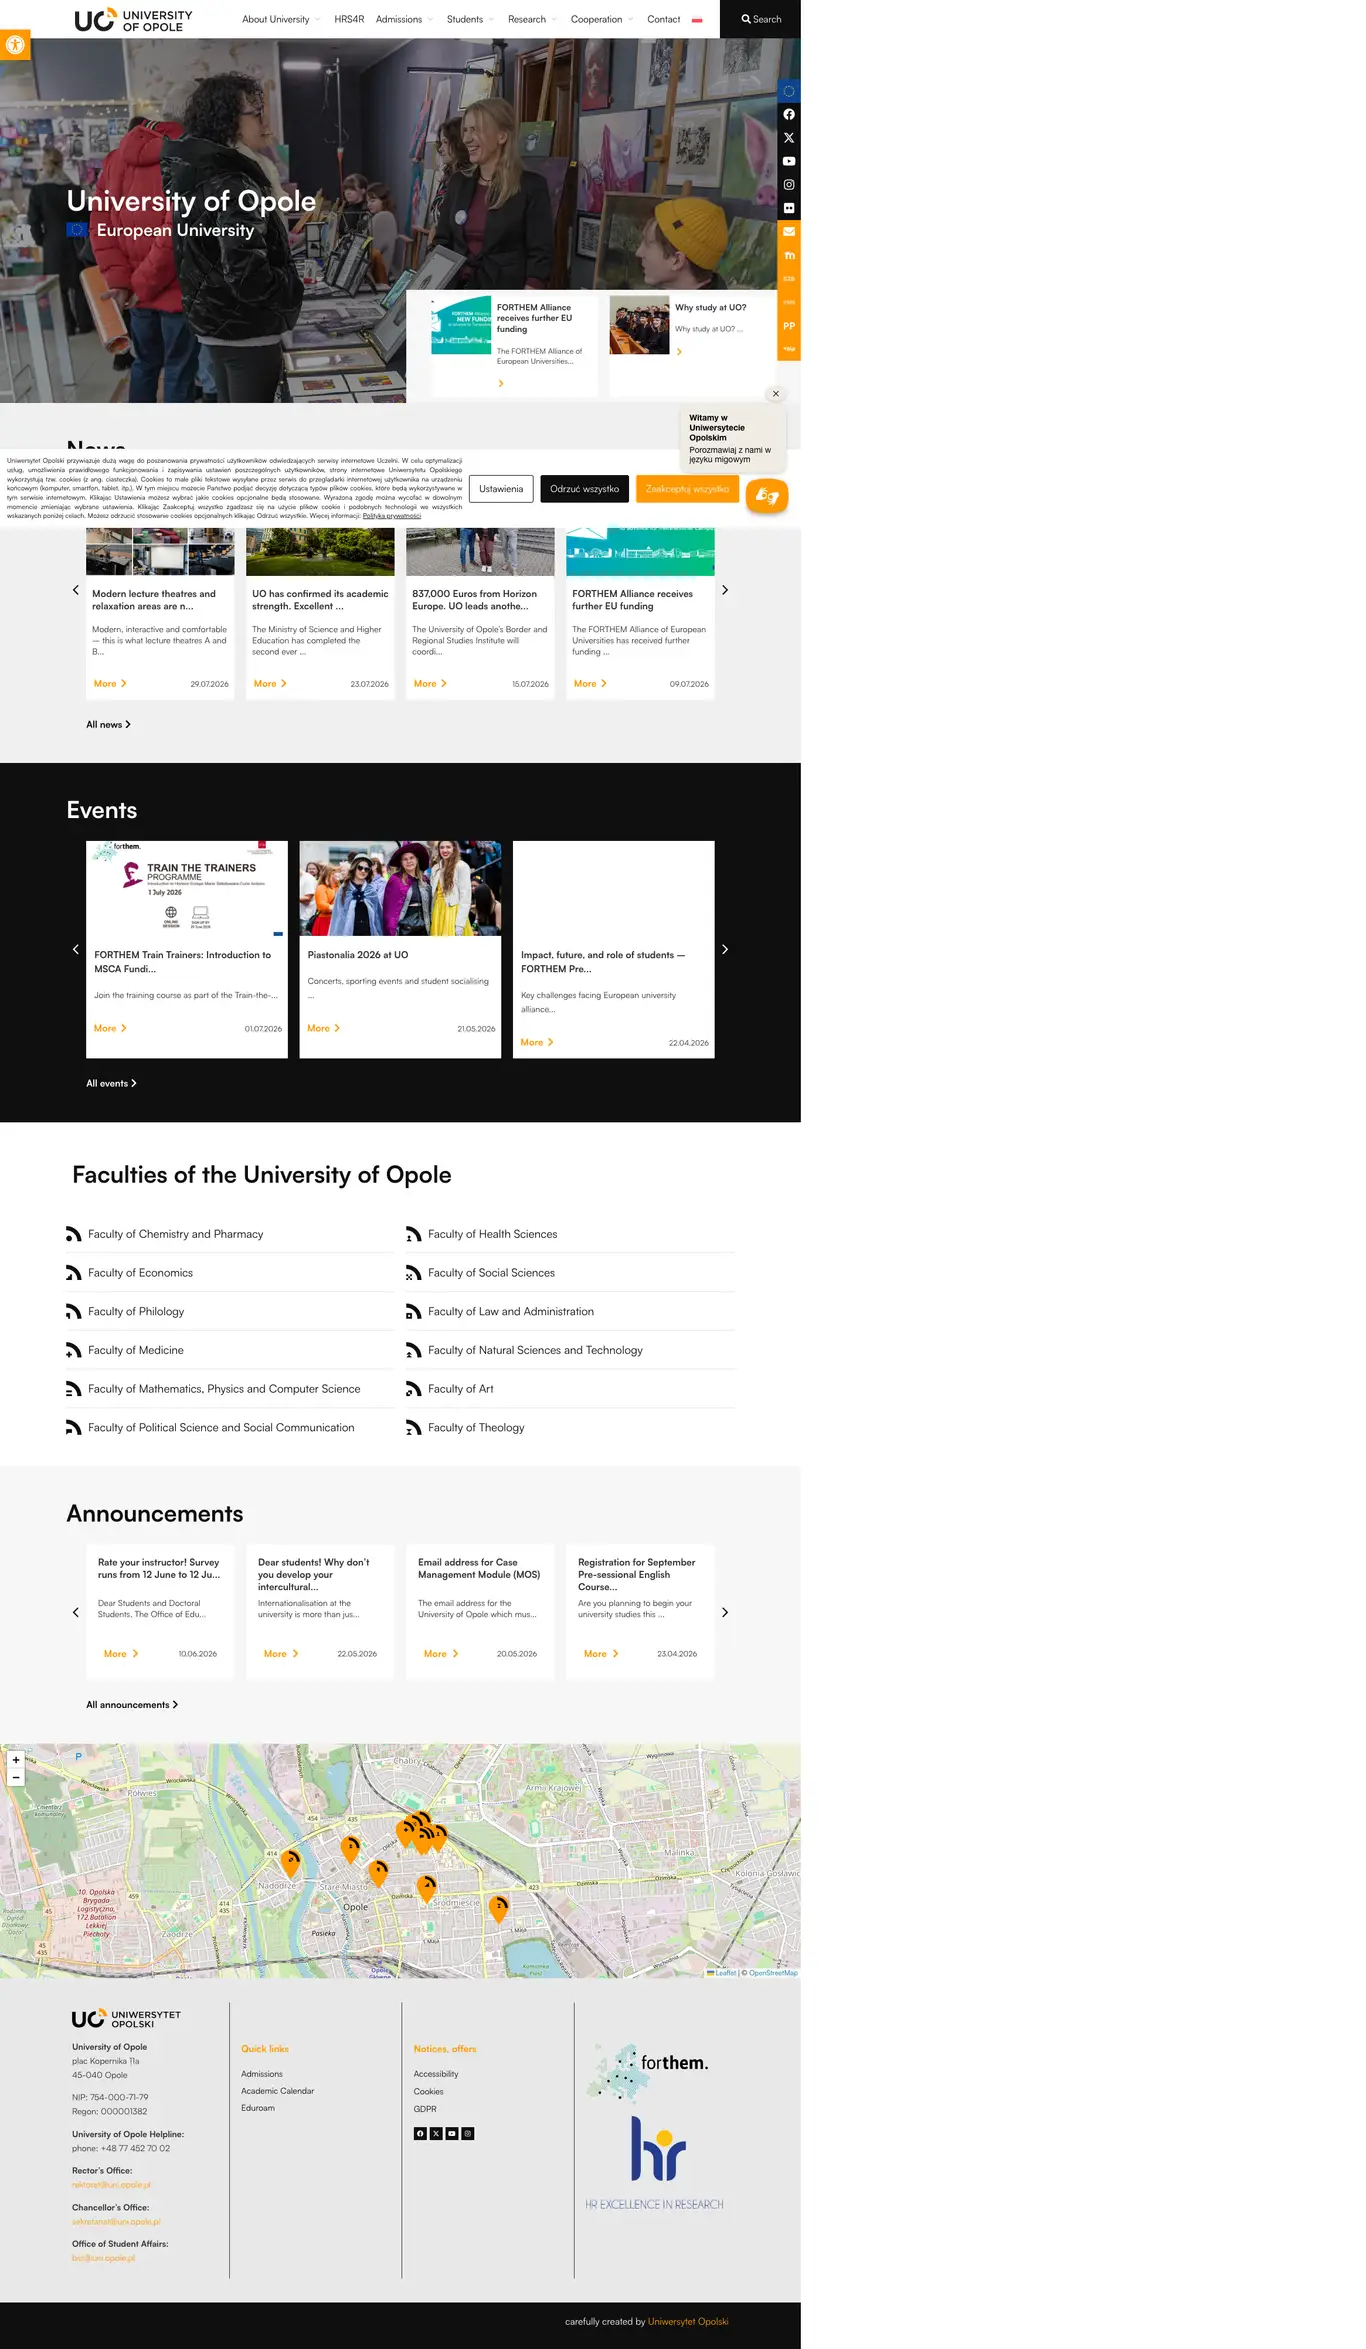Viewport: 1366px width, 2349px height.
Task: Open the Instagram sidebar icon
Action: pyautogui.click(x=789, y=185)
